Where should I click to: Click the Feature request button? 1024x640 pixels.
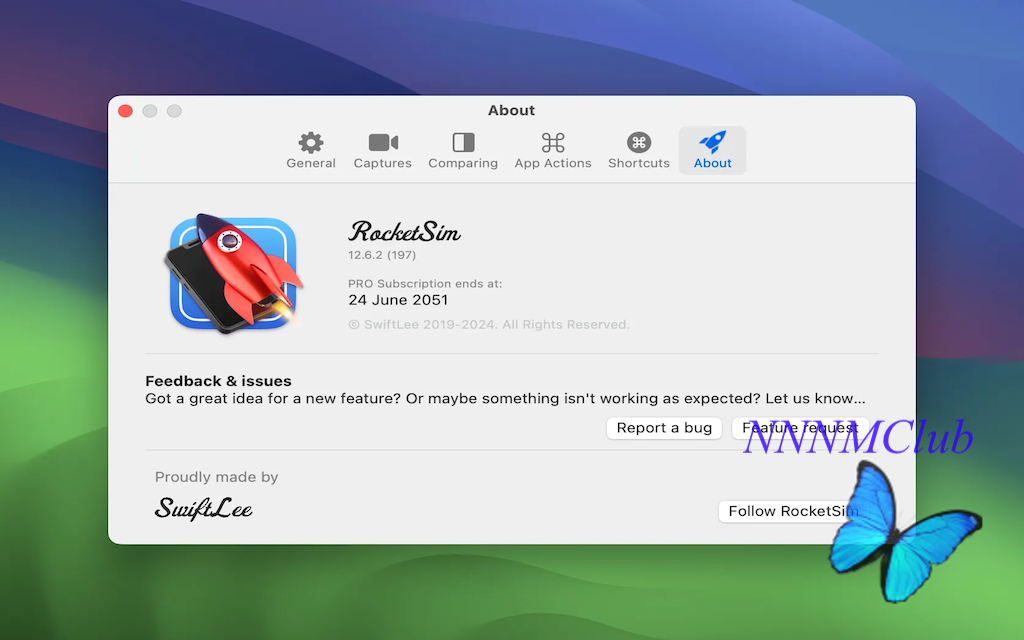800,428
